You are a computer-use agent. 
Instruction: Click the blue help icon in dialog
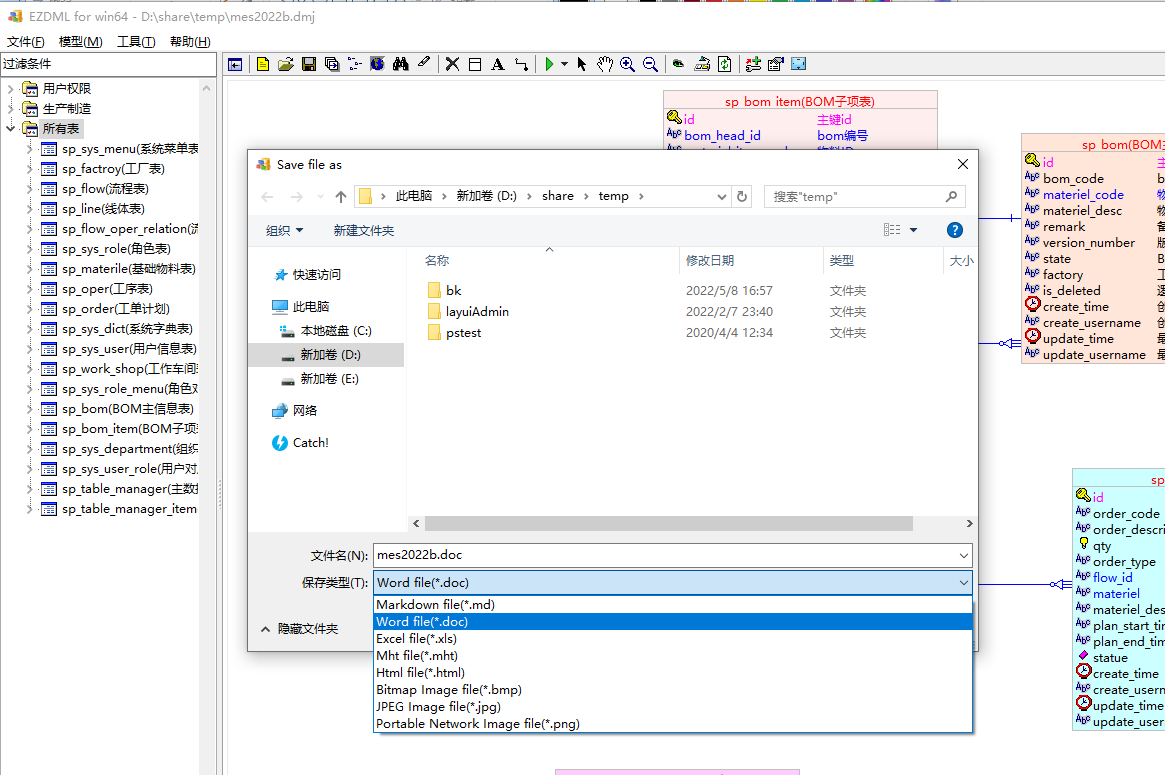tap(955, 230)
